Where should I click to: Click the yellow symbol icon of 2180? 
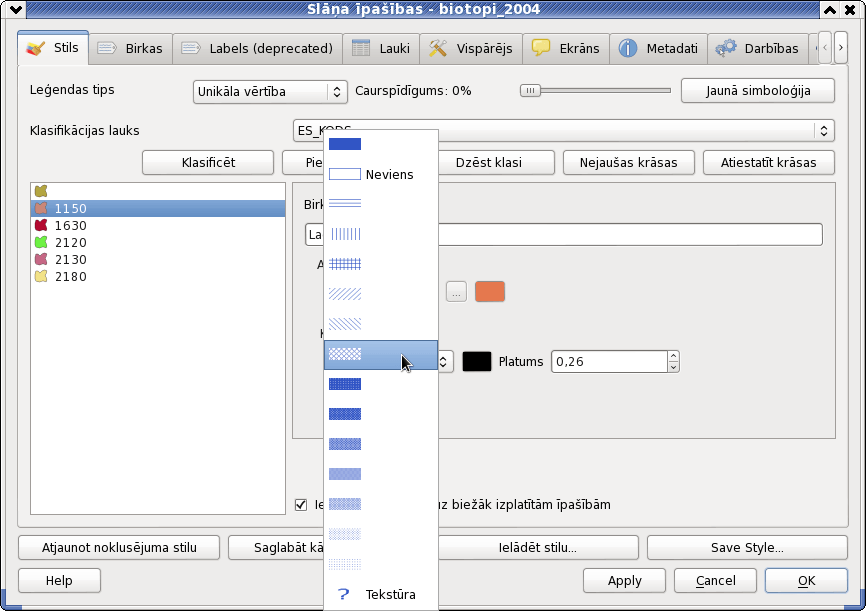[x=41, y=276]
